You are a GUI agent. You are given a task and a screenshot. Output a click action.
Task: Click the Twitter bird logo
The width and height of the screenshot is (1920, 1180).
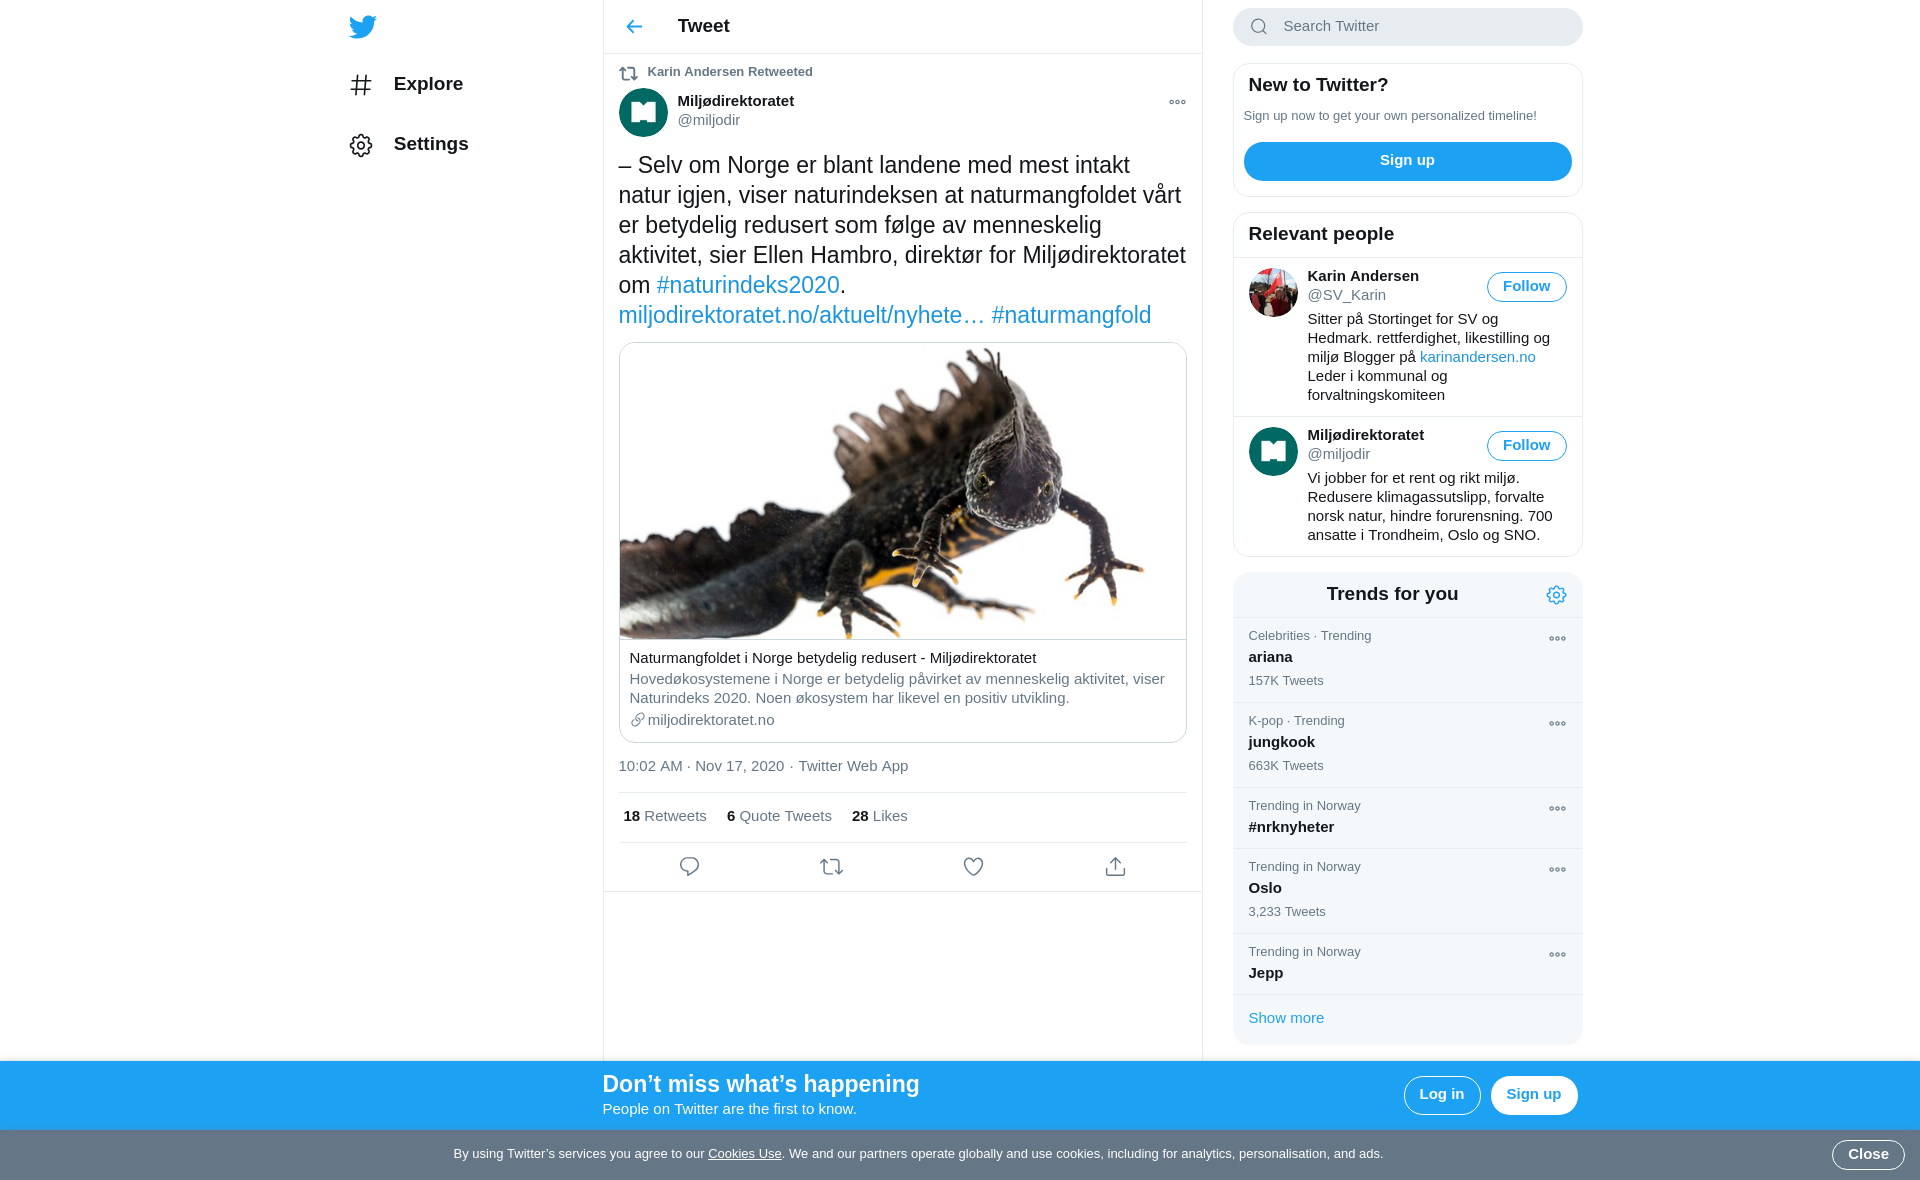(362, 27)
